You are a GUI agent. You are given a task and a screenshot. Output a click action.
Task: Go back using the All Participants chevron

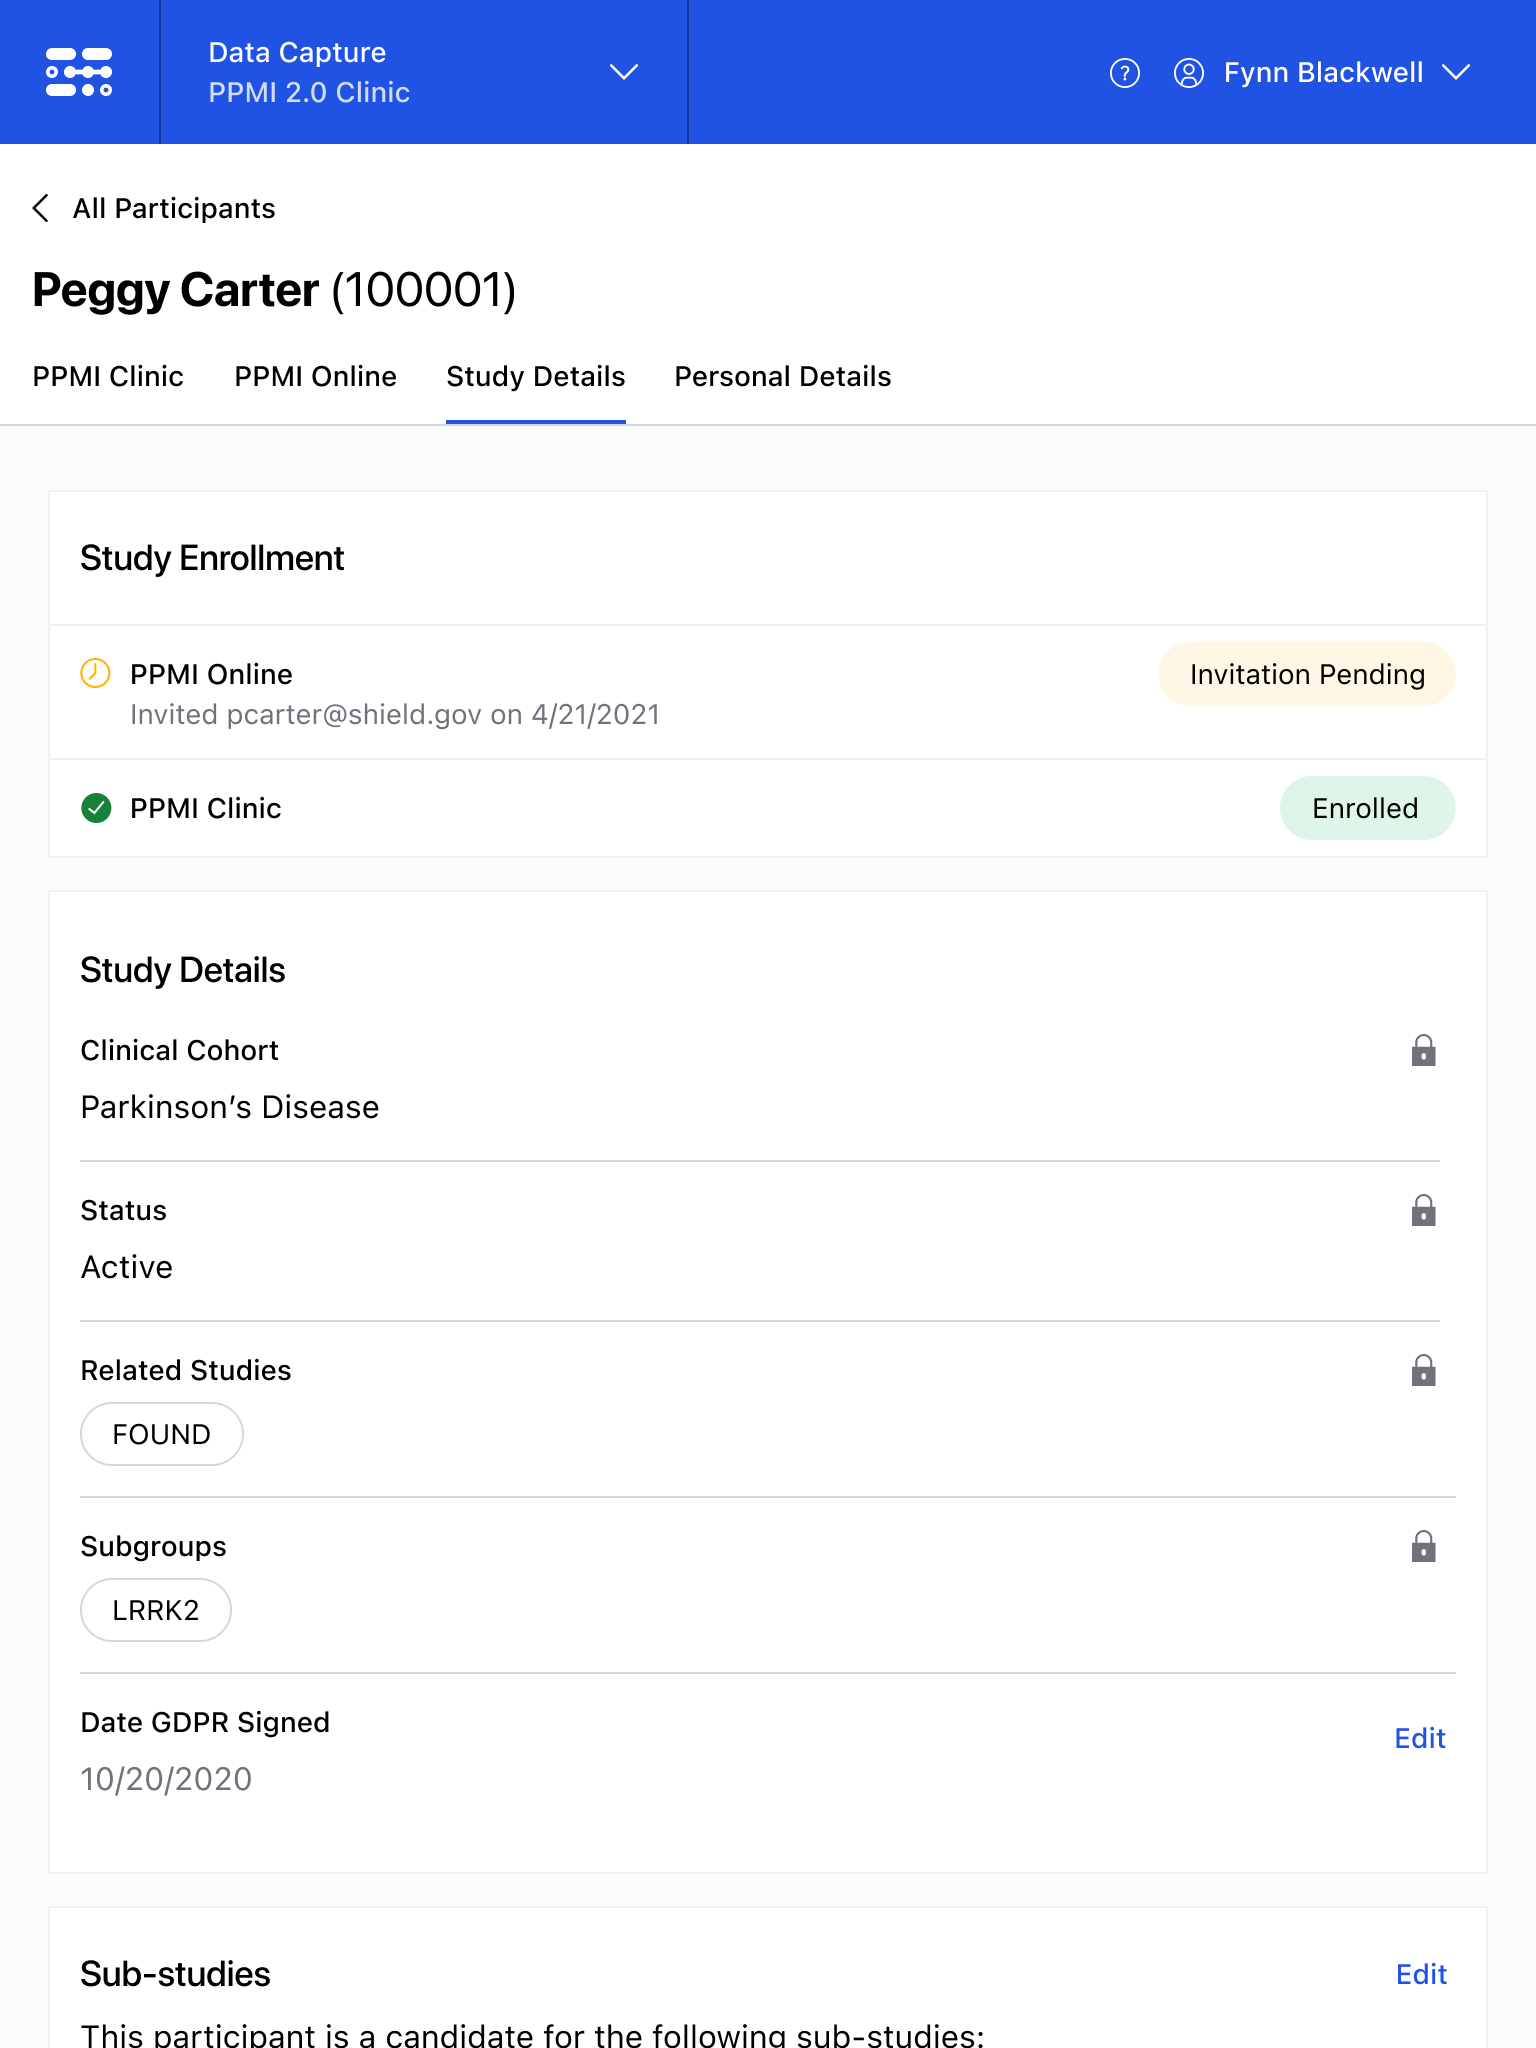[41, 208]
